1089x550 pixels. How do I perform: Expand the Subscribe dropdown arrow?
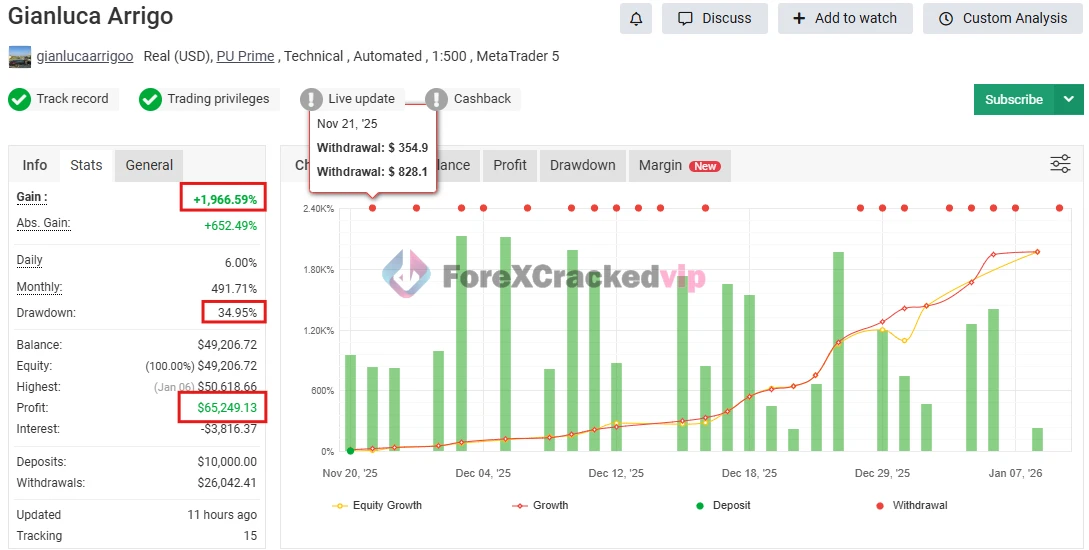pyautogui.click(x=1069, y=99)
